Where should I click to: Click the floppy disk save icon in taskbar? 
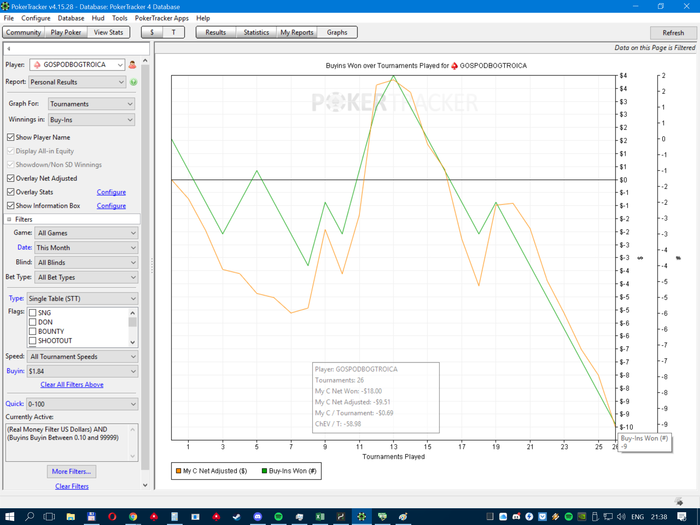(x=91, y=517)
